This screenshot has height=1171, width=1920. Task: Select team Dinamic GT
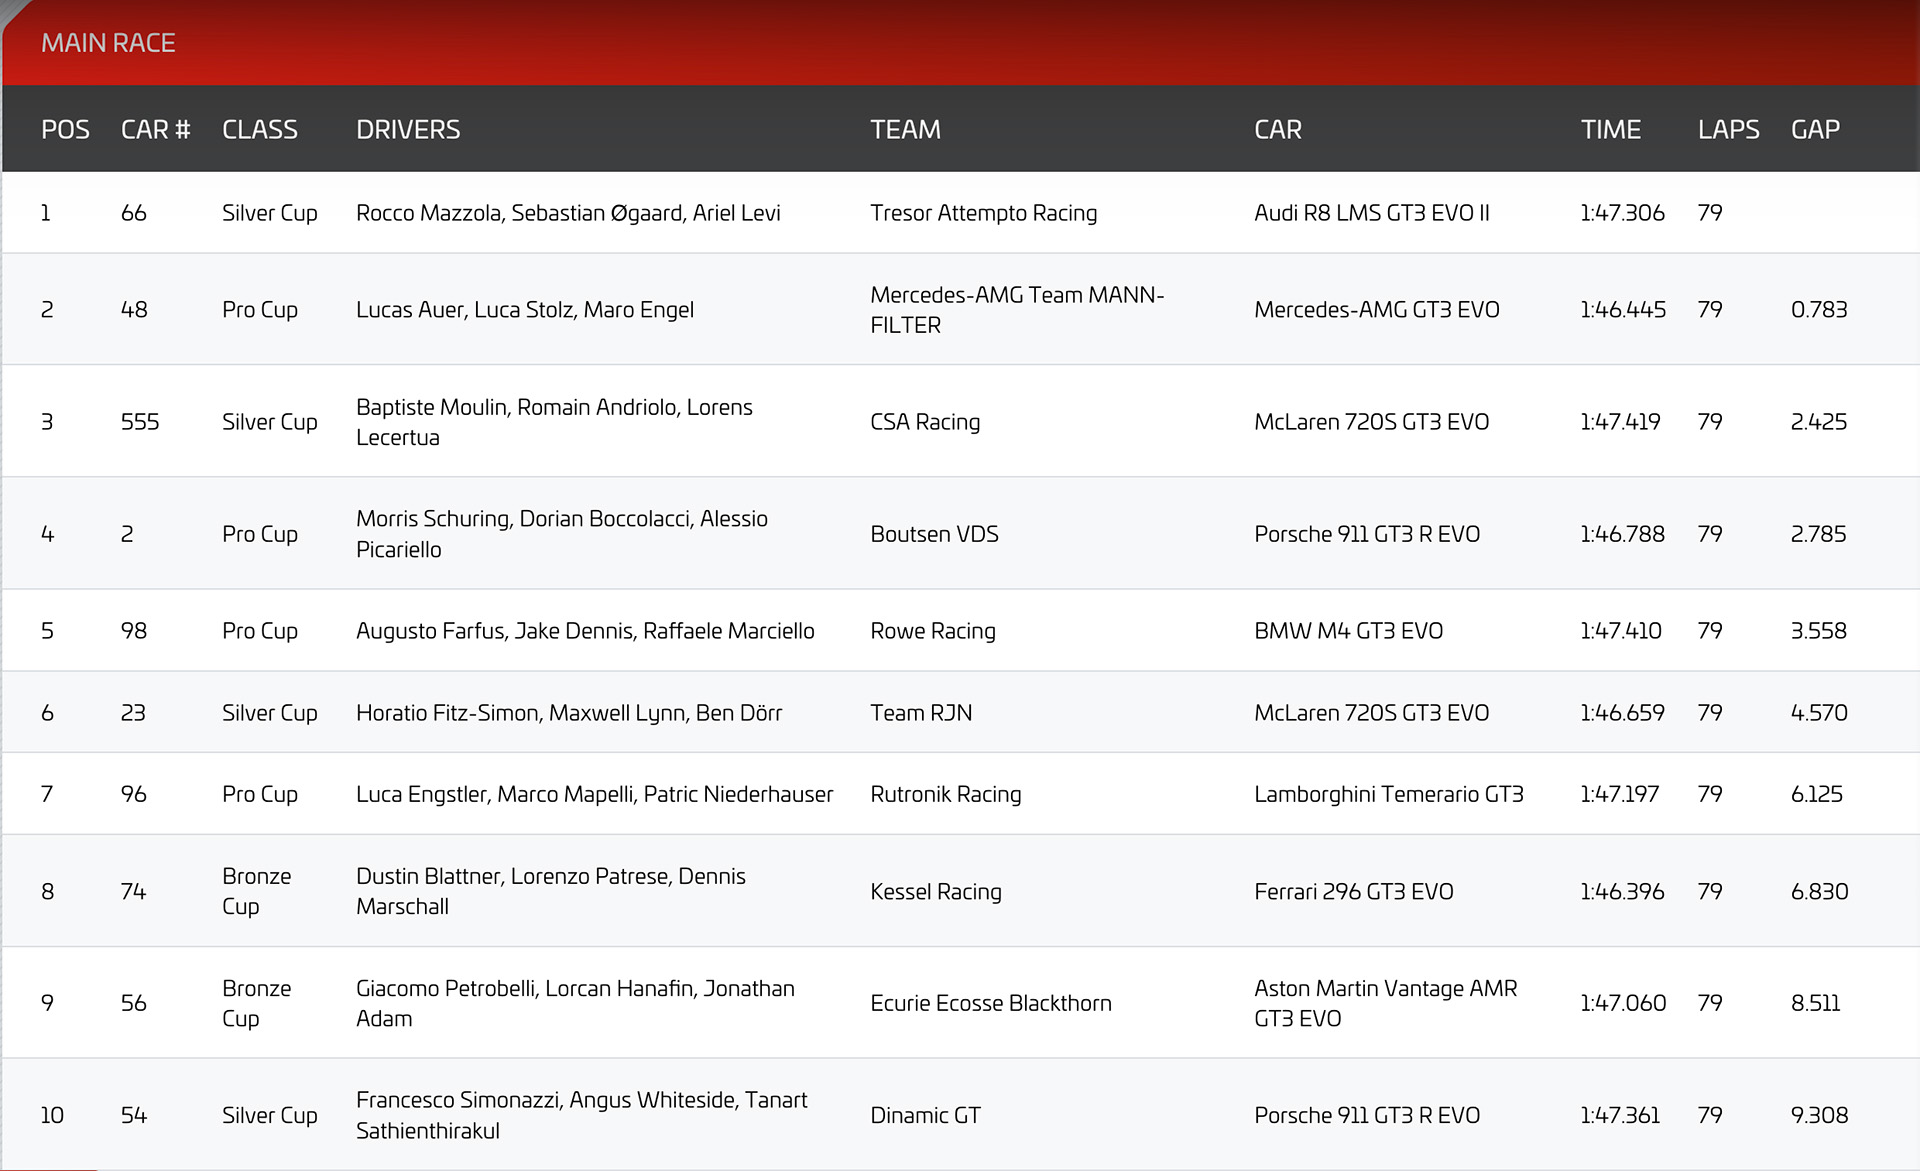click(925, 1115)
